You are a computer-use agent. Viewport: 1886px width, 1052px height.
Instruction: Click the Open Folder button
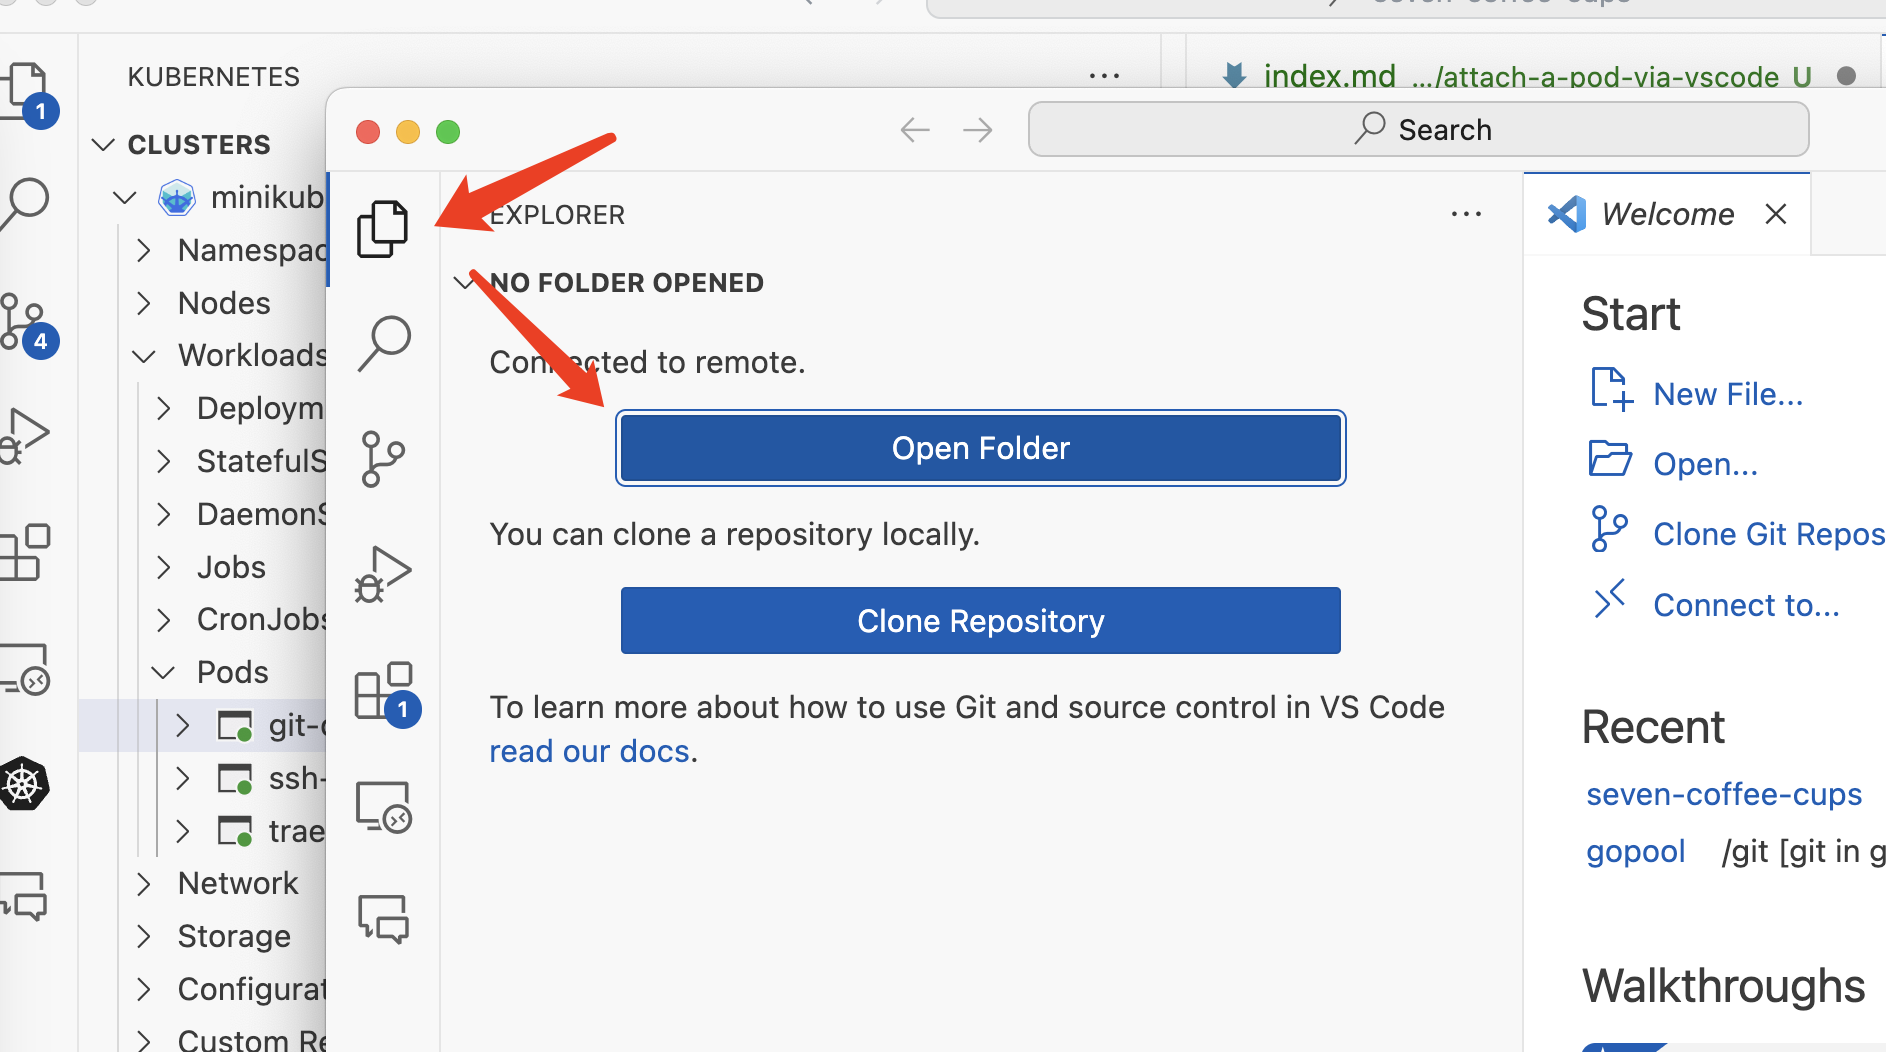[980, 448]
